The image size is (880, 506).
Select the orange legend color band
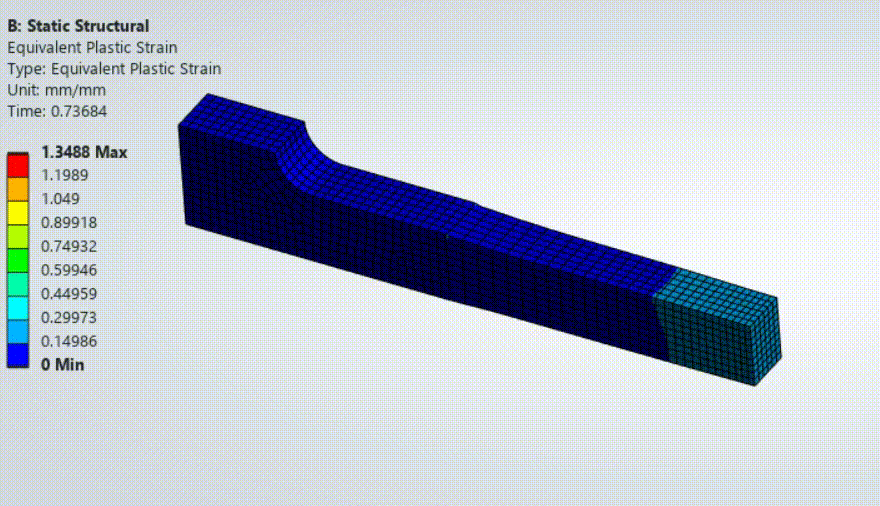18,187
